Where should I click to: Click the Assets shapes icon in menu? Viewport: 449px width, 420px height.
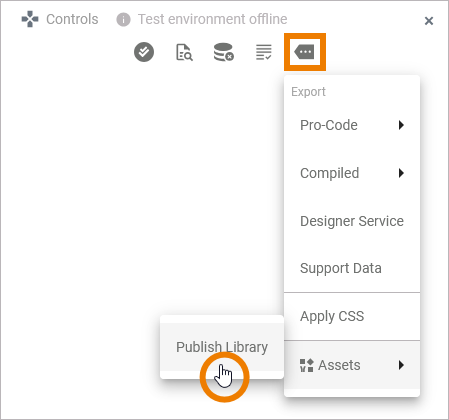click(x=307, y=365)
